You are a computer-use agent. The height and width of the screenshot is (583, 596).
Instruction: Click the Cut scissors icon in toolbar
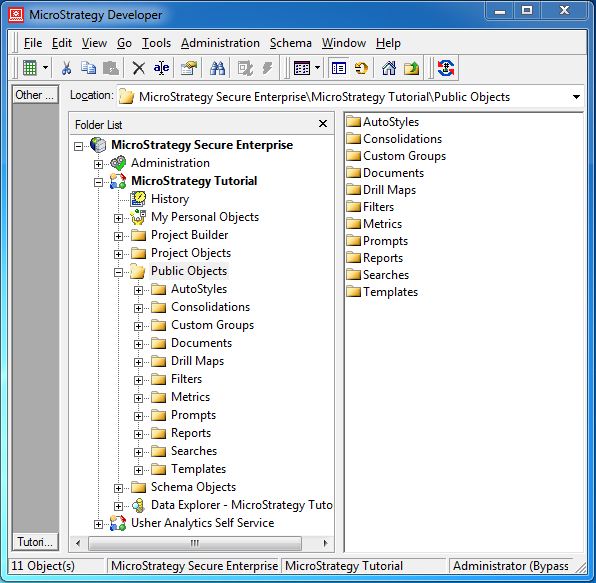tap(66, 68)
